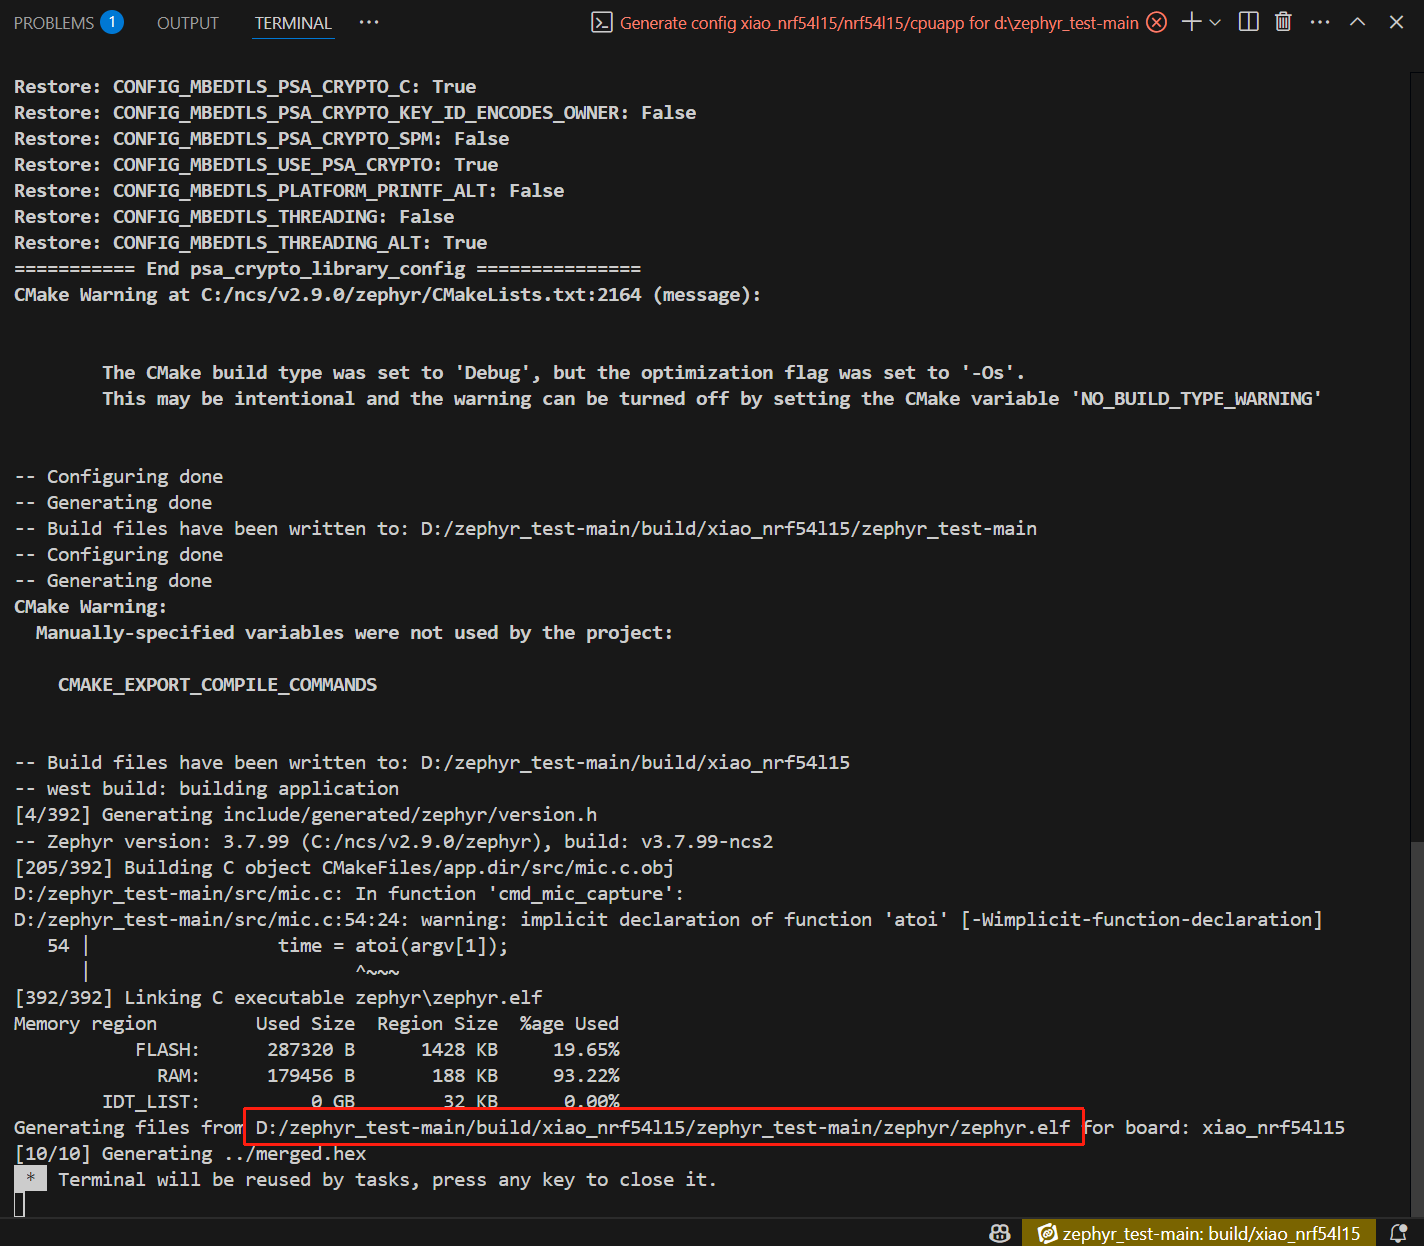The image size is (1424, 1246).
Task: Select the TERMINAL tab
Action: point(293,23)
